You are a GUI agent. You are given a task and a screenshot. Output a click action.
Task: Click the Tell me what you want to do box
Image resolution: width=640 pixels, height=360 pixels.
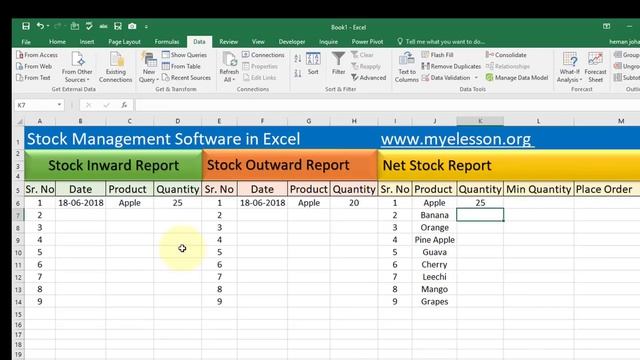[x=441, y=42]
